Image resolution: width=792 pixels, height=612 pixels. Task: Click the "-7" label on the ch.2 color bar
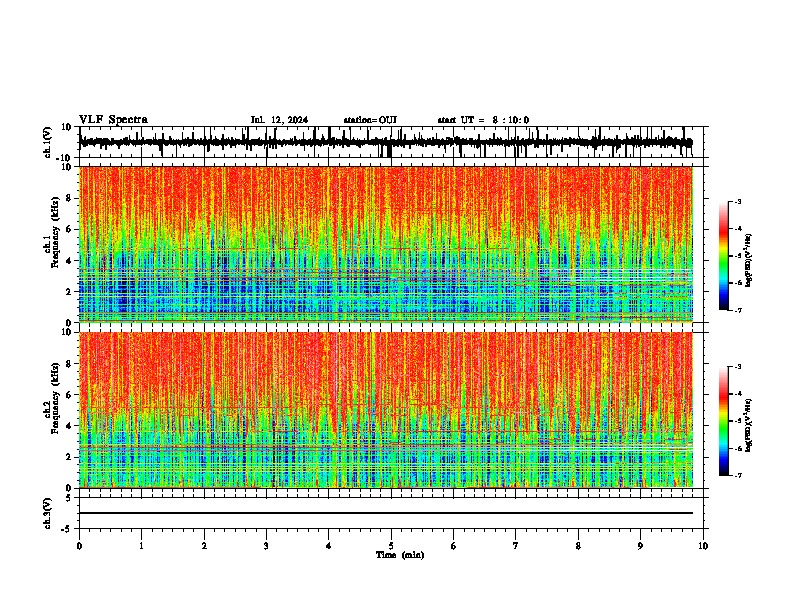coord(737,475)
